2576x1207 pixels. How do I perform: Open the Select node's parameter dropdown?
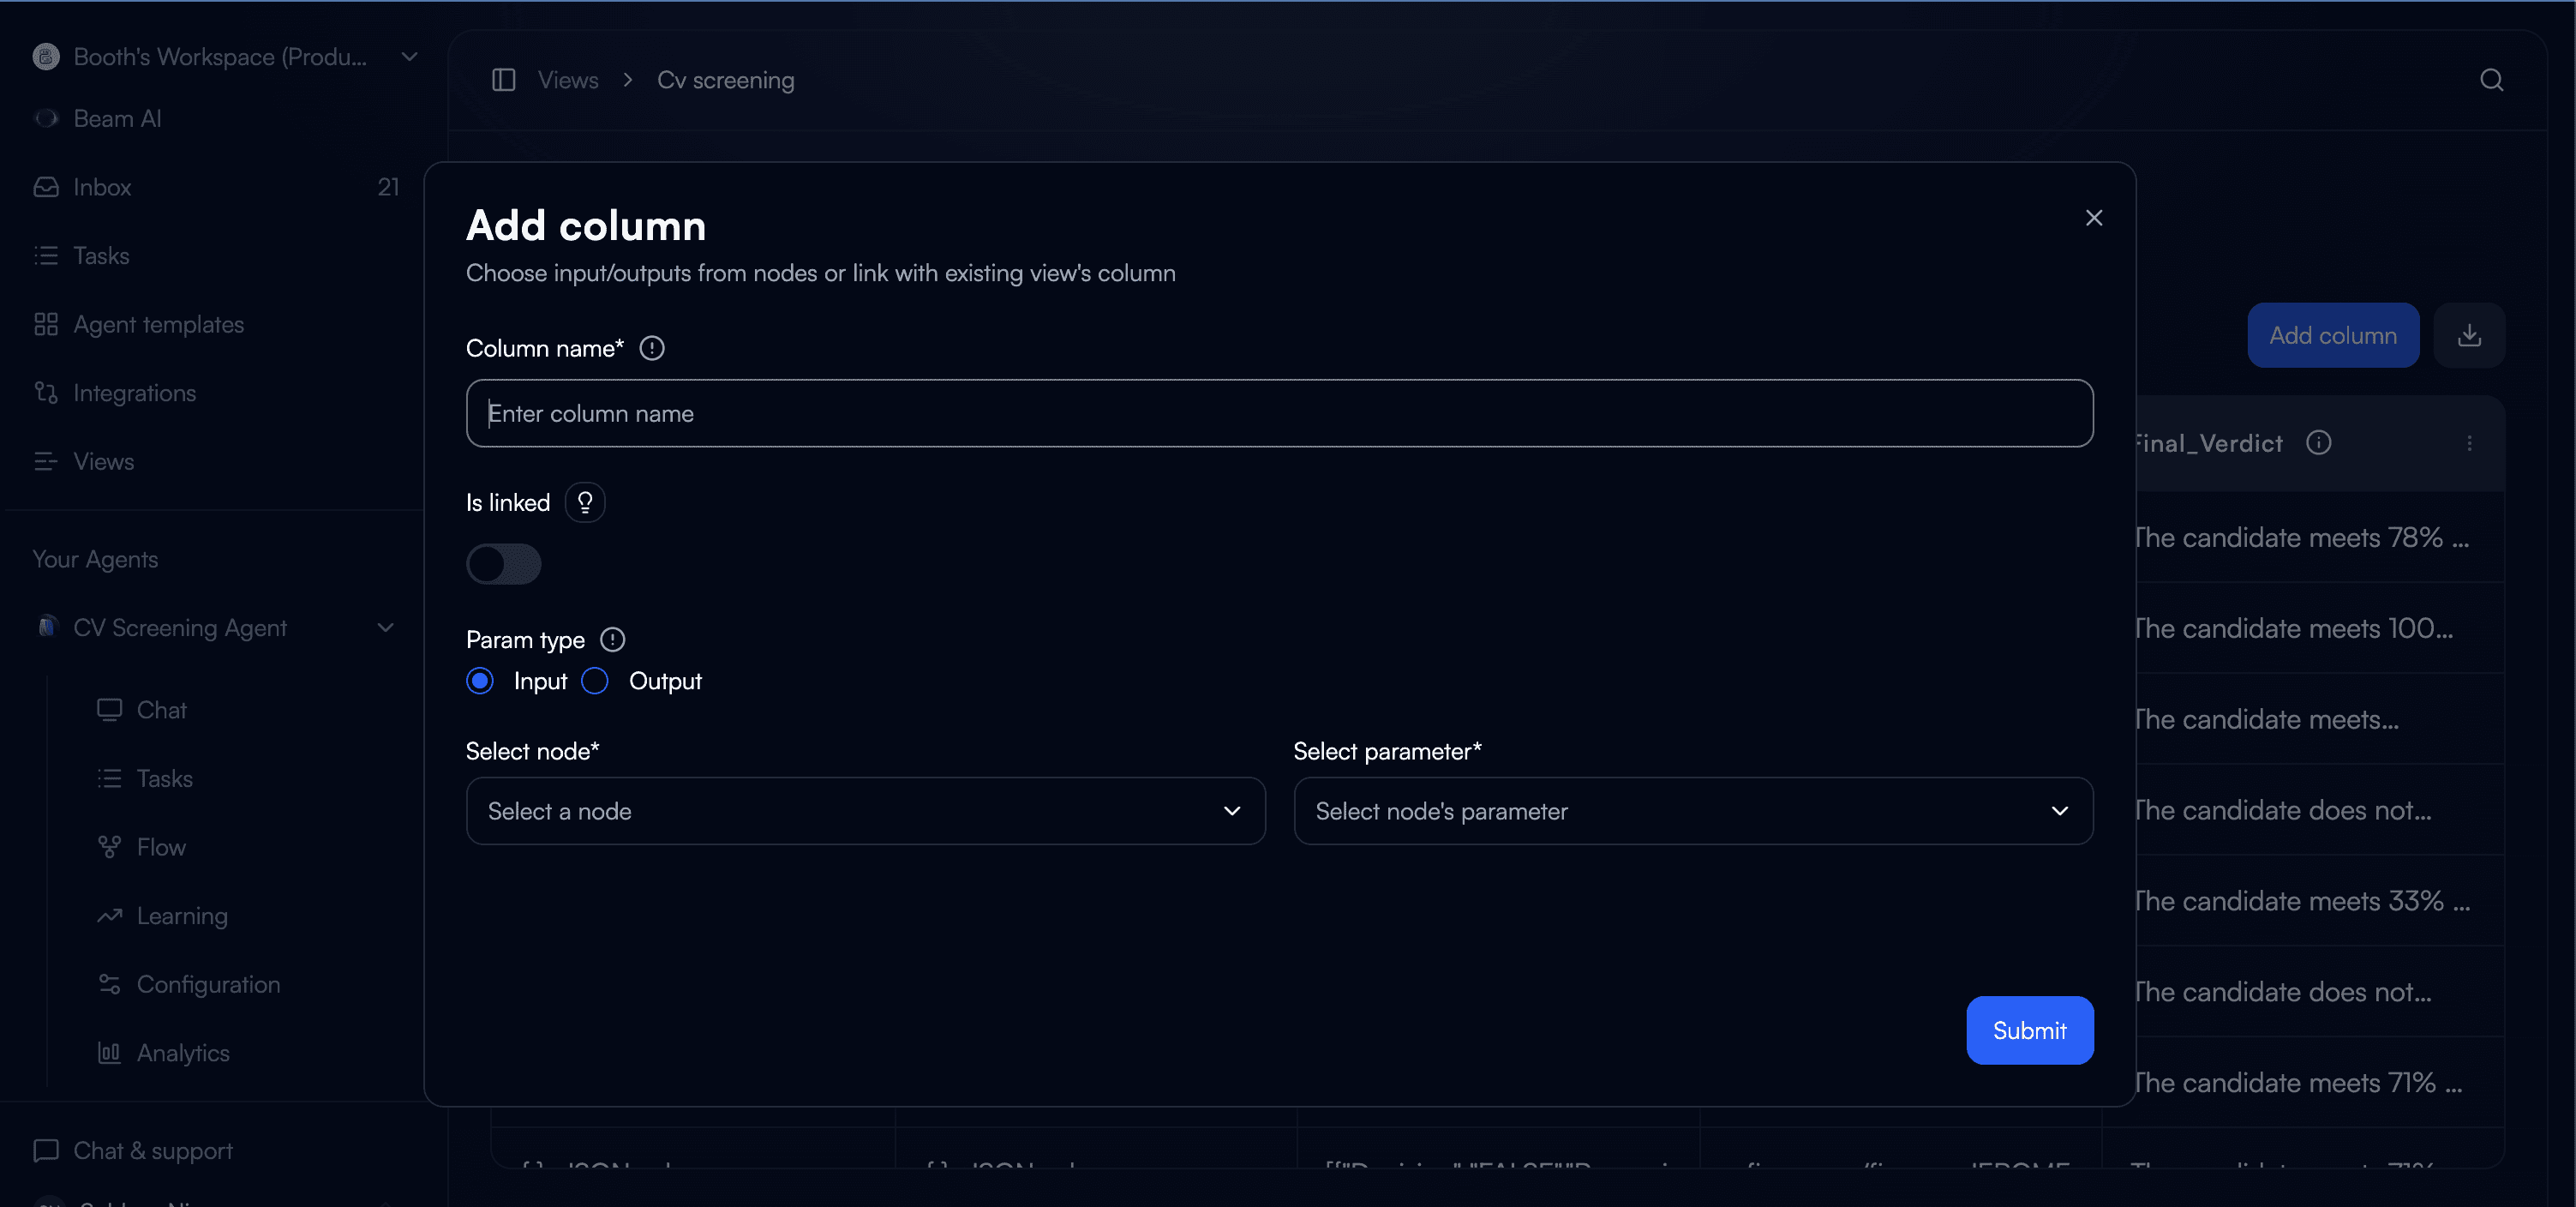point(1692,811)
